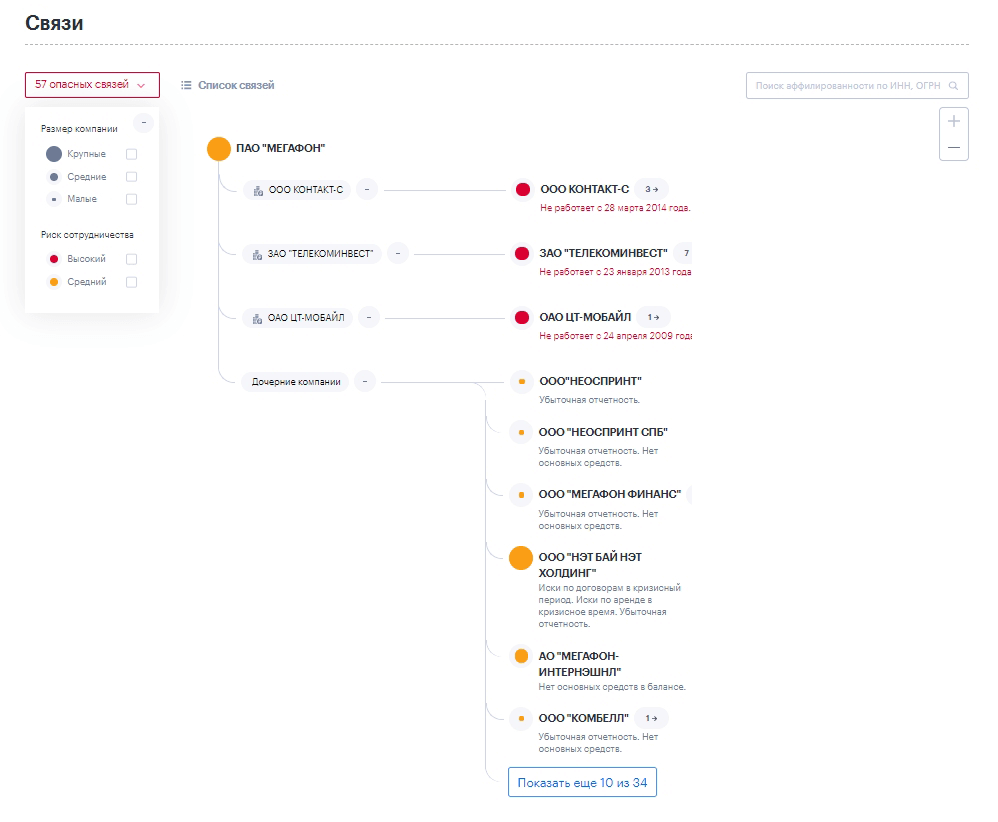Click the orange ПАО "МЕГАФОН" root node circle
The width and height of the screenshot is (998, 822).
(219, 149)
